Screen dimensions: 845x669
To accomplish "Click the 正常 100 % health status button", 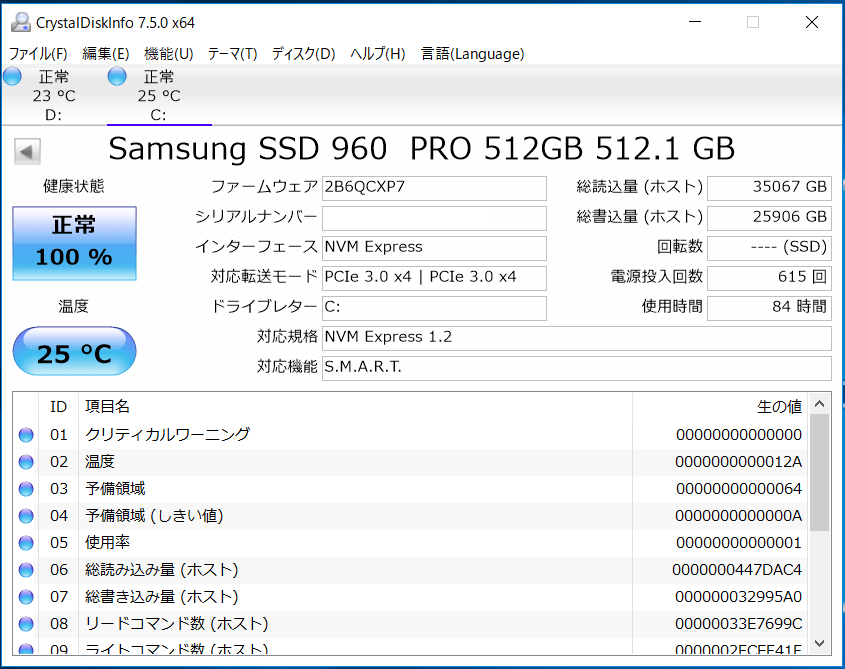I will tap(74, 243).
